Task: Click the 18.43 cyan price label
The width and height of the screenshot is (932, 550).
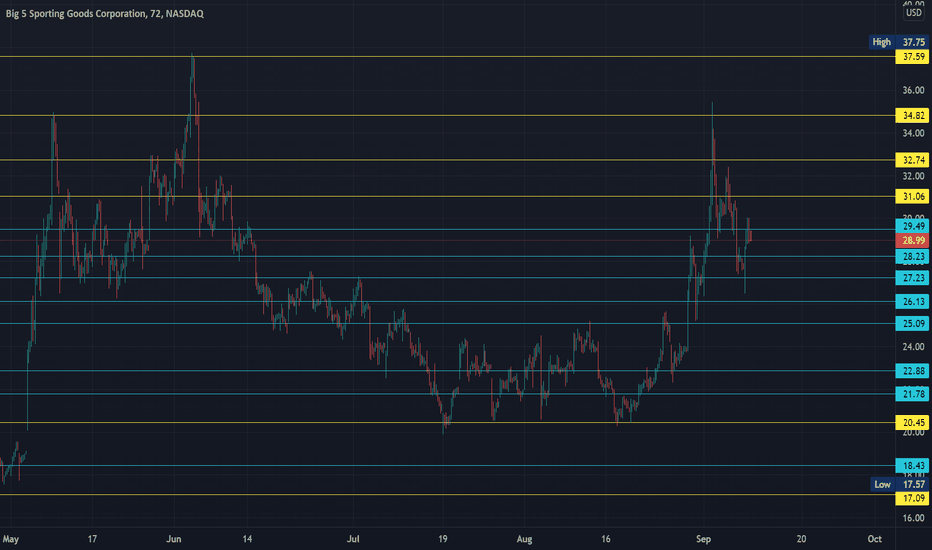Action: [x=912, y=466]
